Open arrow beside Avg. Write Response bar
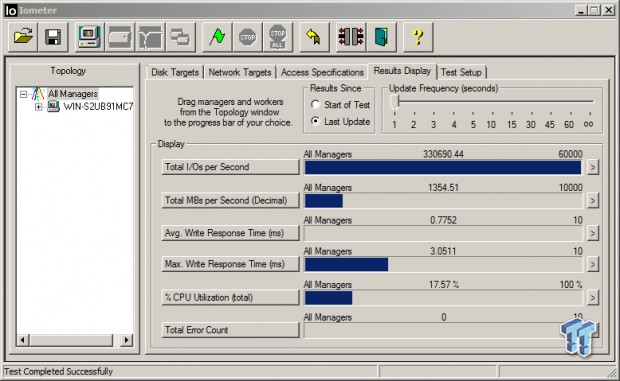Screen dimensions: 620x381 coord(592,233)
